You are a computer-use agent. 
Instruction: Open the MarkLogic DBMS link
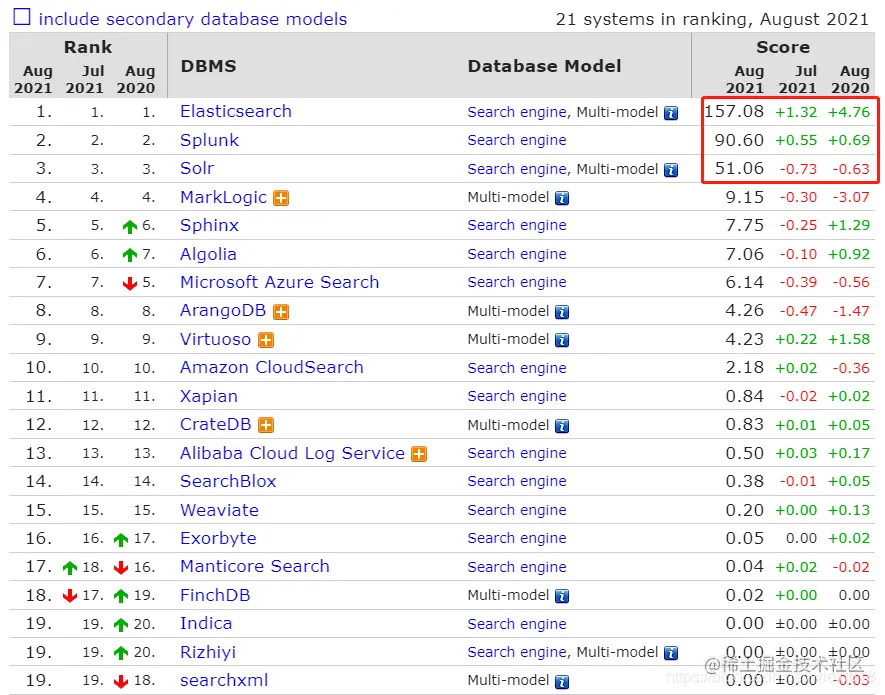[x=224, y=197]
